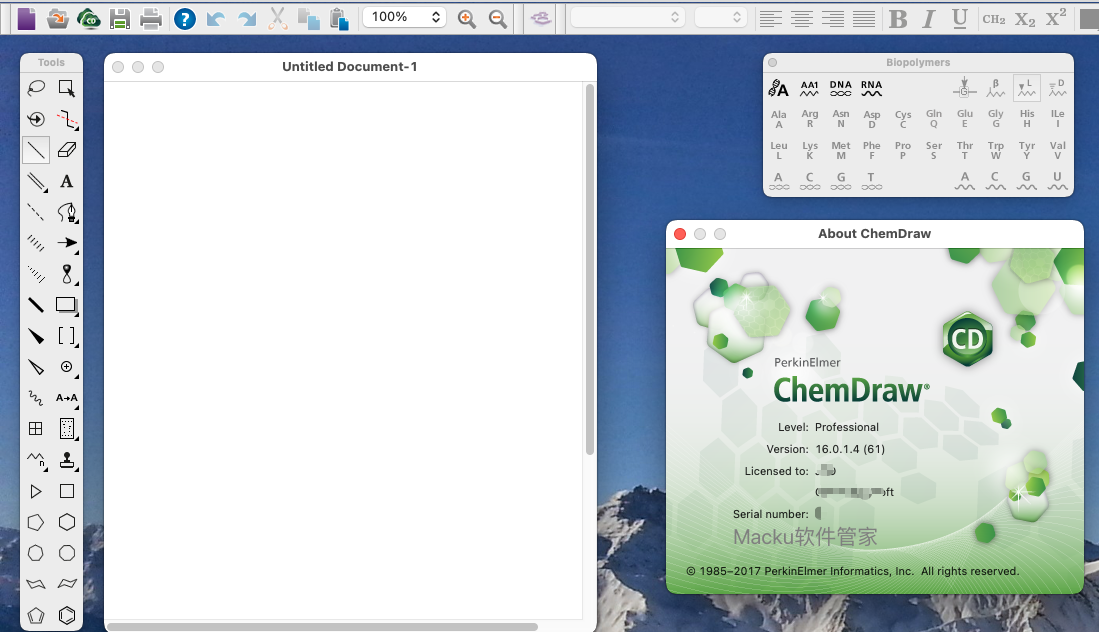Select the Cyclobutane ring tool

coord(67,491)
